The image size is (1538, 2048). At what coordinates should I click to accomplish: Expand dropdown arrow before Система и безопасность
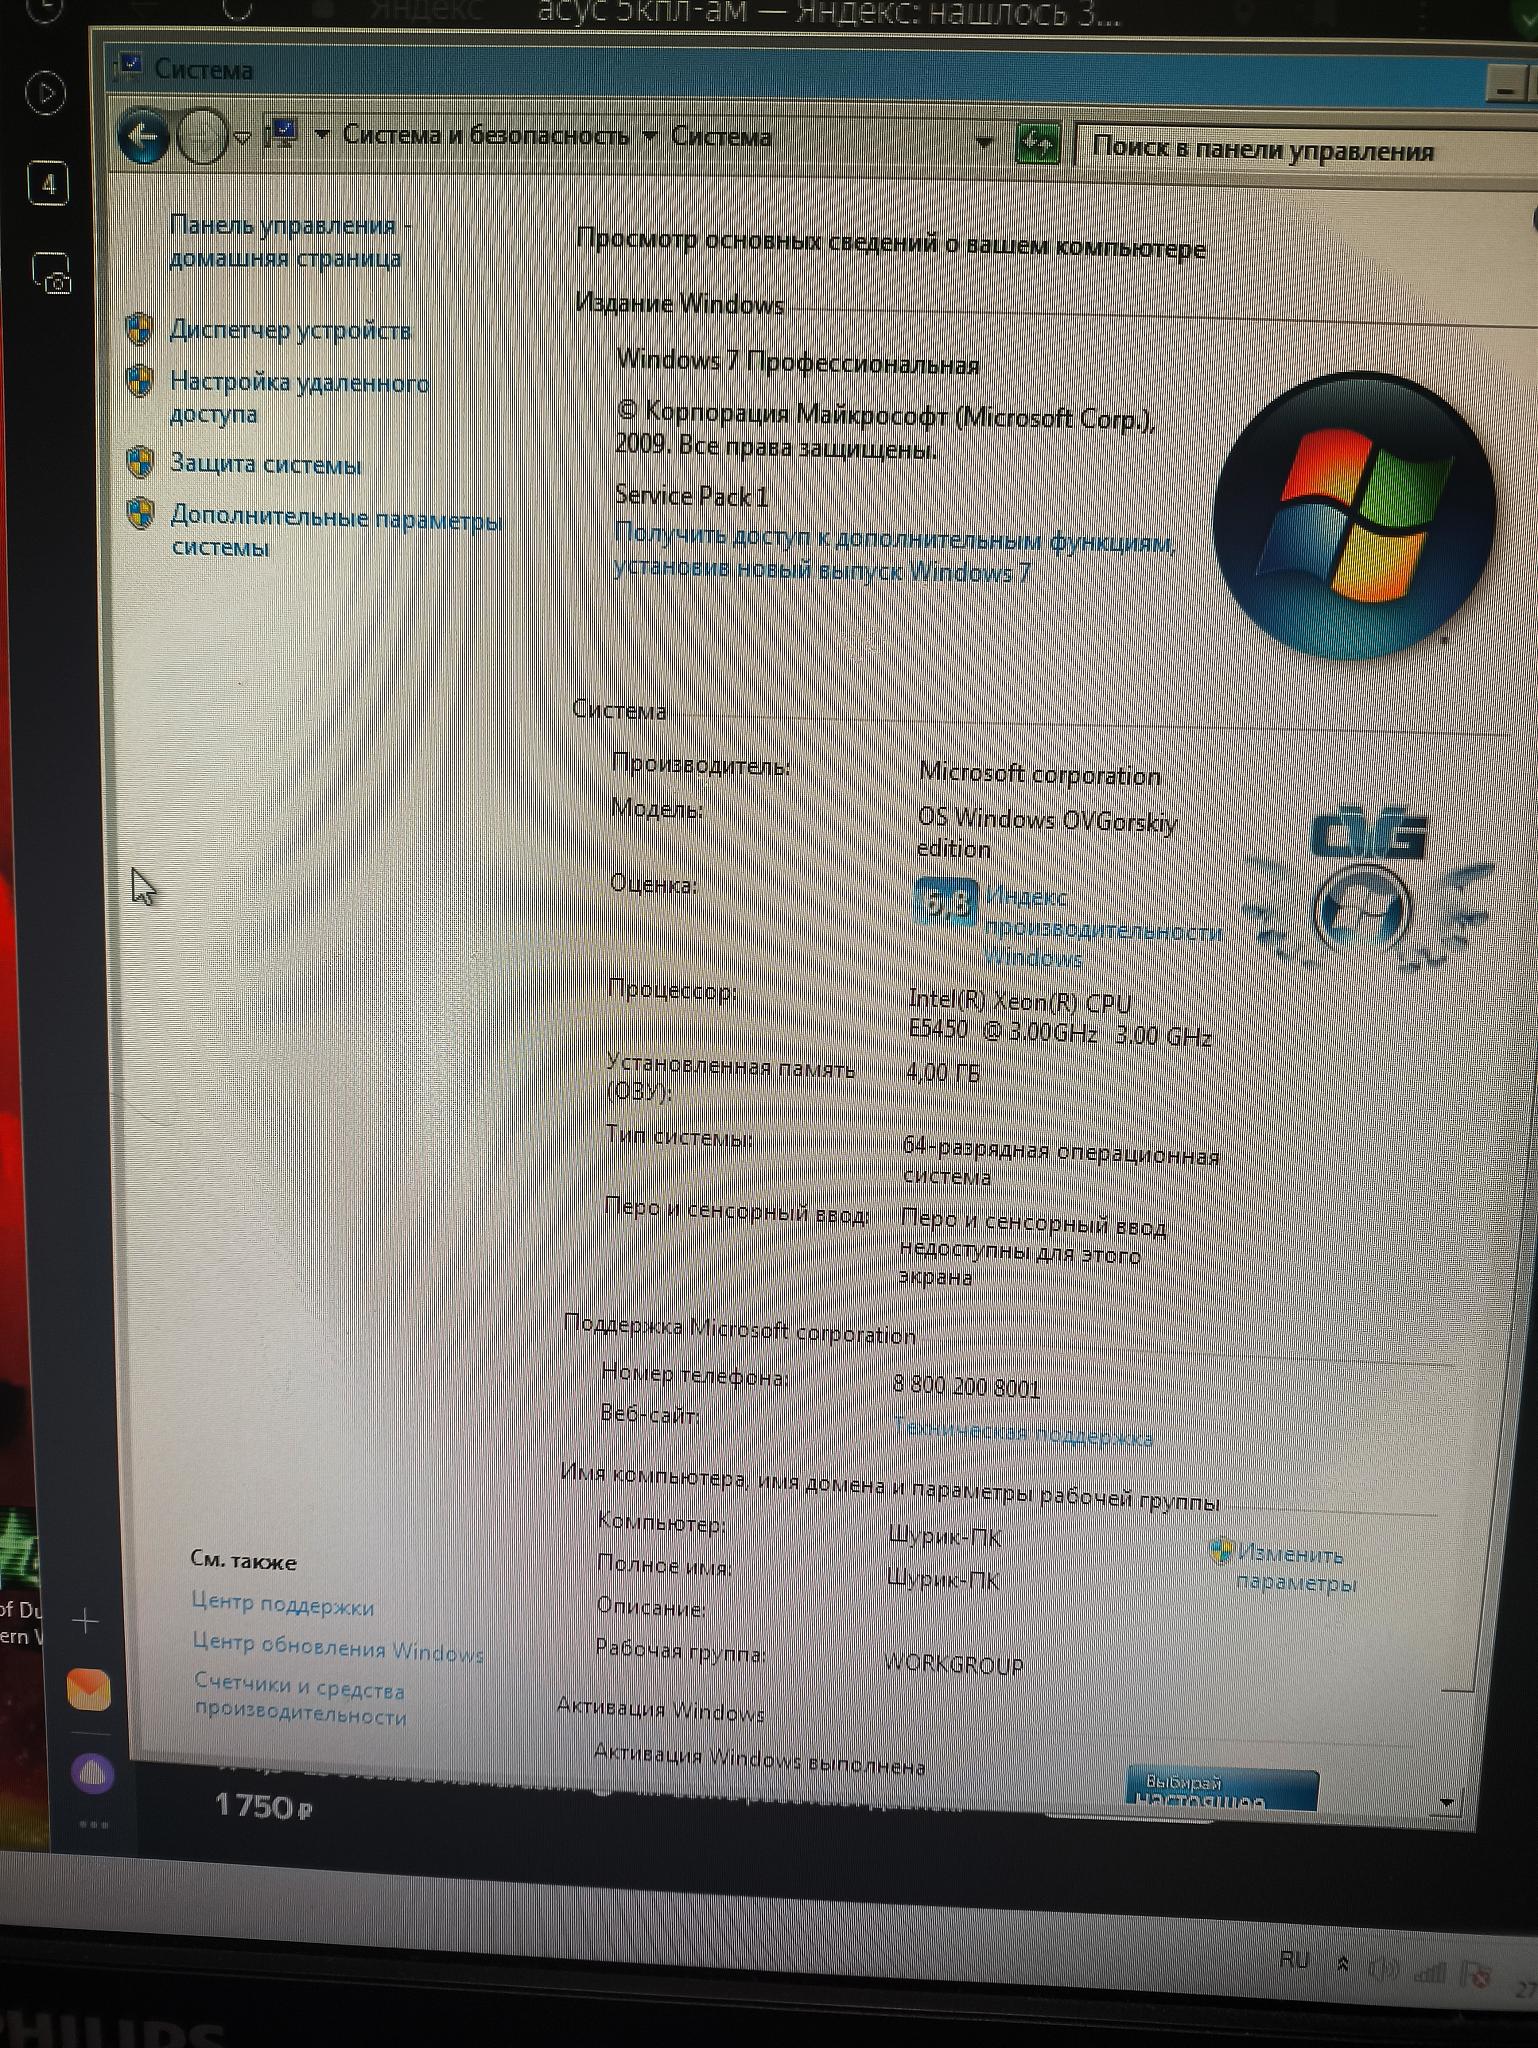321,133
